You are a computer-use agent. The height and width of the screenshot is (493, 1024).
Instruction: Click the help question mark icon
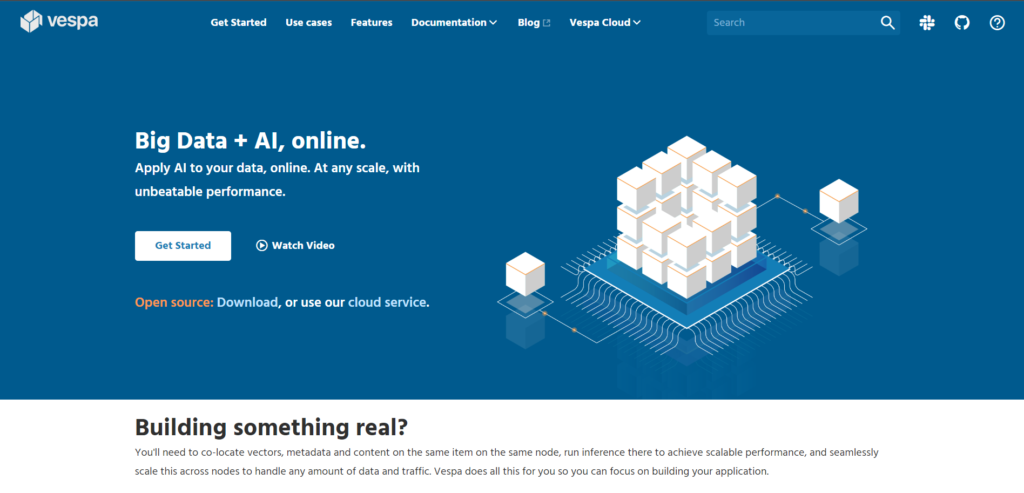coord(997,22)
